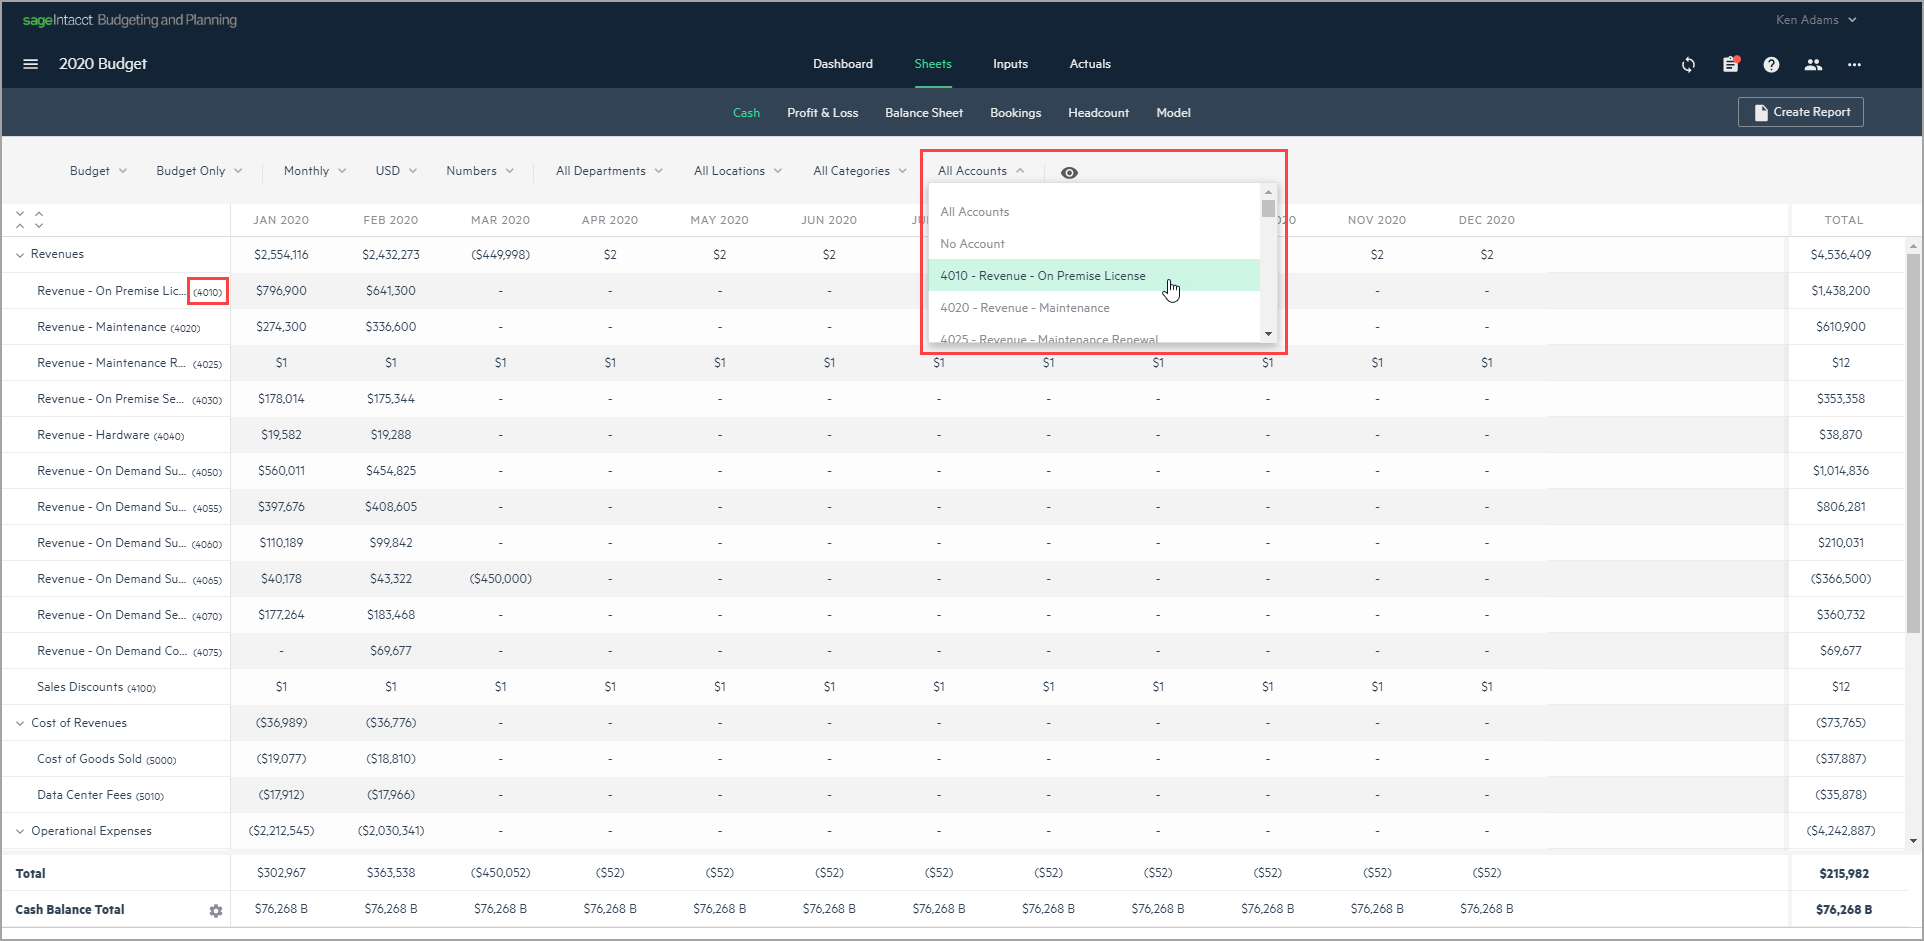Click the 2020 Budget title
Viewport: 1924px width, 941px height.
pos(103,64)
